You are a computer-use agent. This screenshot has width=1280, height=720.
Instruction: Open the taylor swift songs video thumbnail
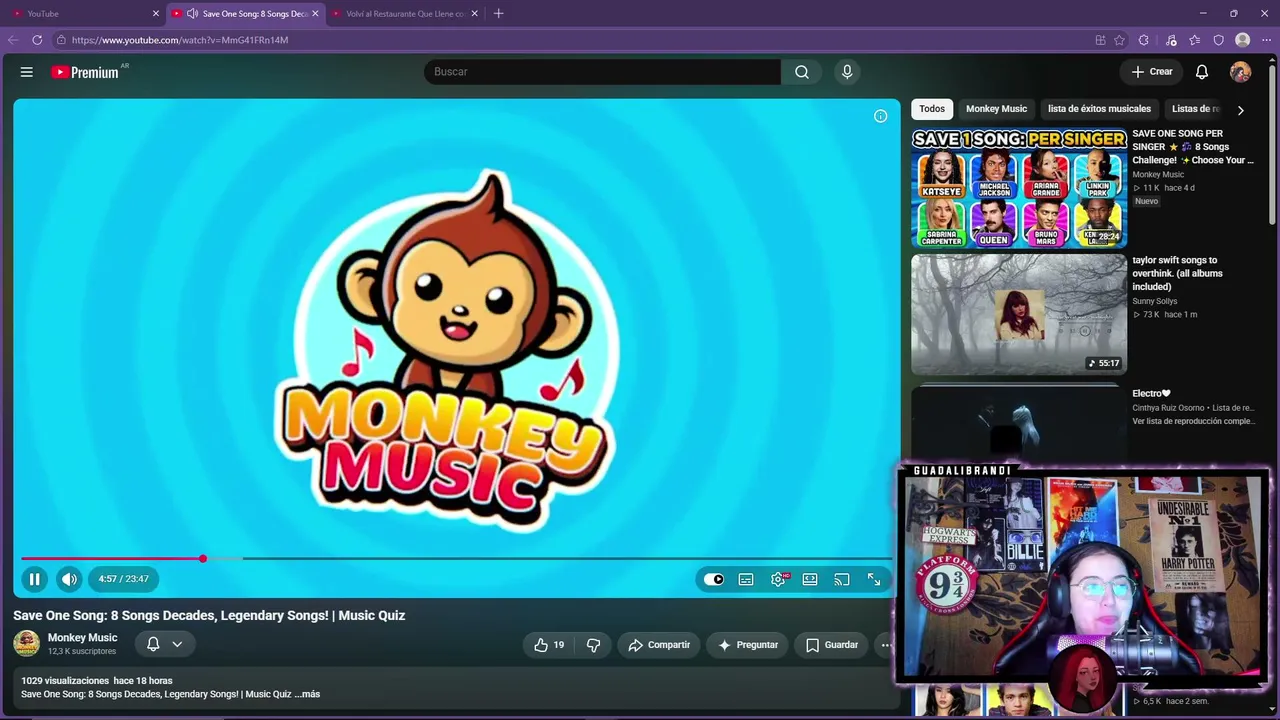tap(1019, 314)
